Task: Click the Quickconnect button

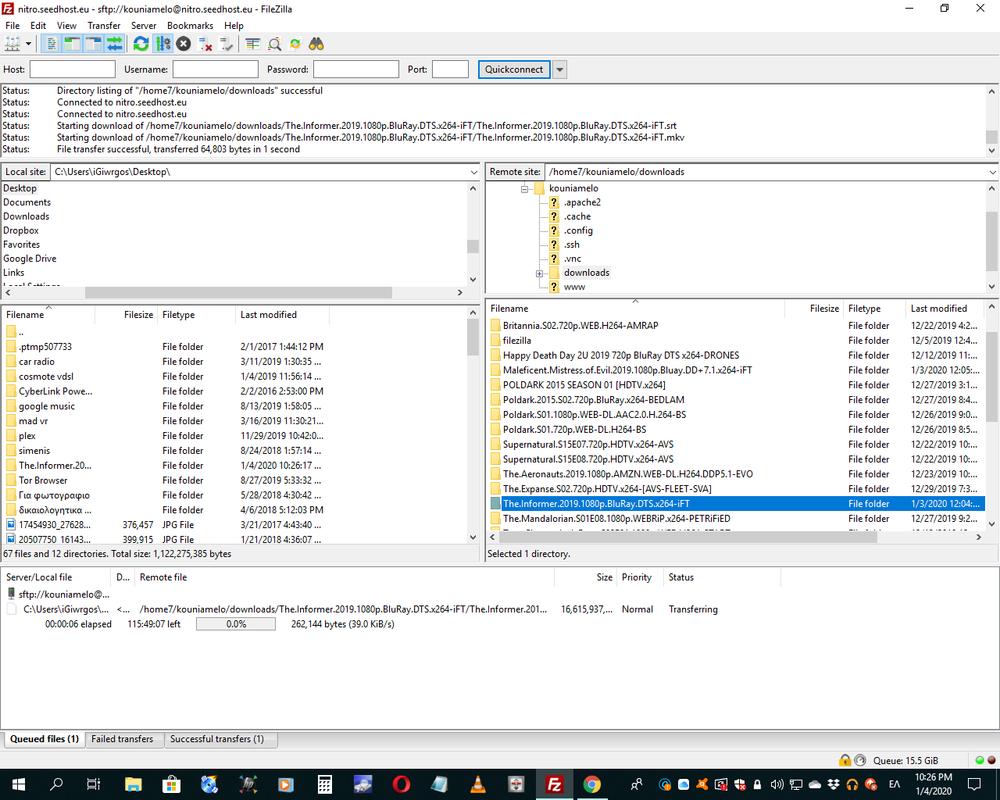Action: 514,70
